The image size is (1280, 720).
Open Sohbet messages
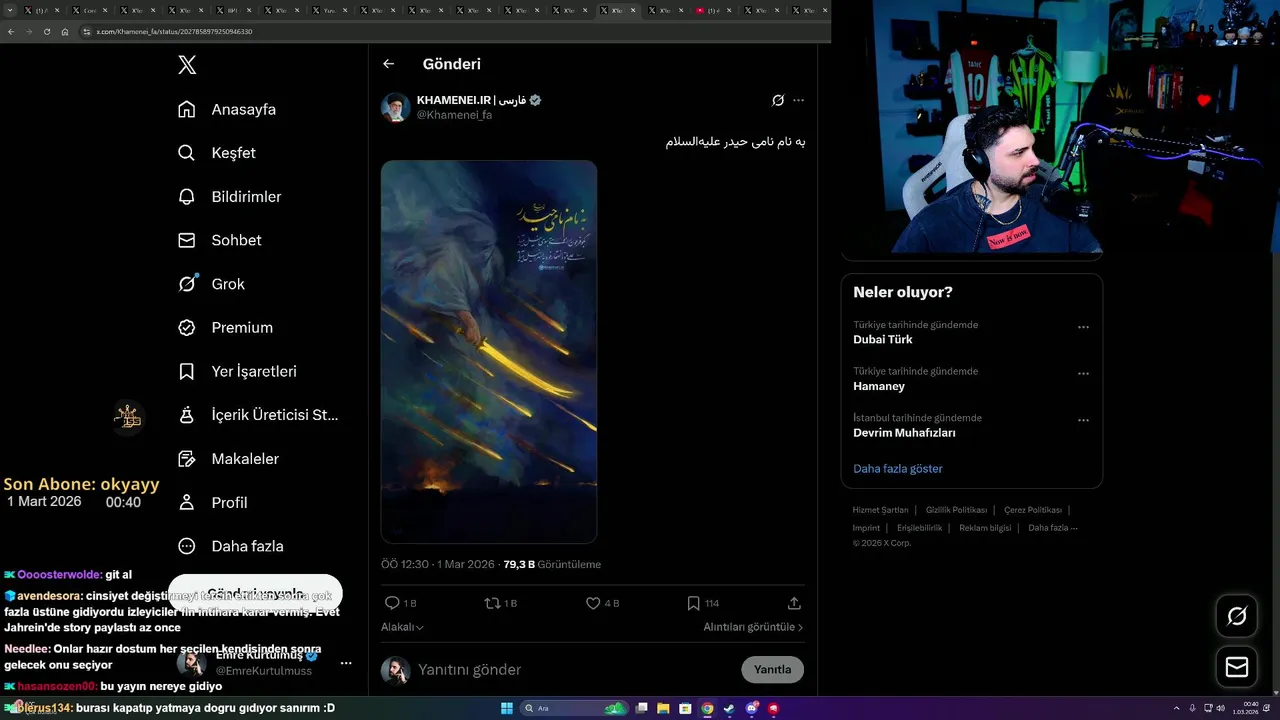click(x=219, y=240)
